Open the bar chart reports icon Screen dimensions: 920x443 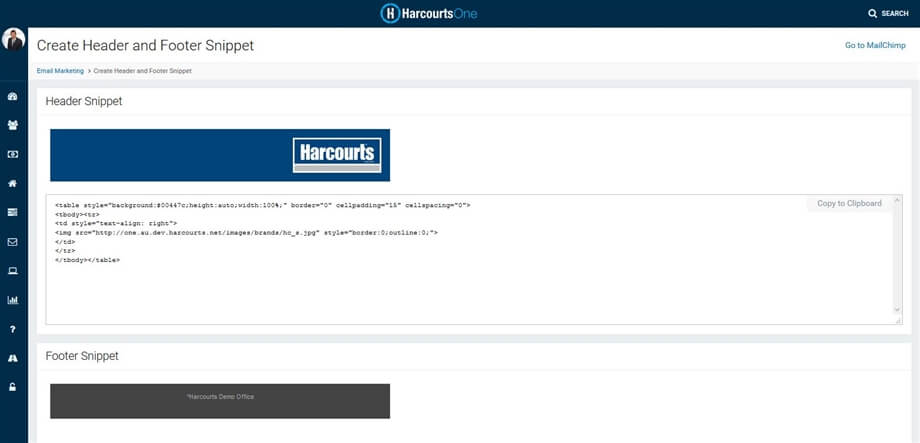pos(12,300)
